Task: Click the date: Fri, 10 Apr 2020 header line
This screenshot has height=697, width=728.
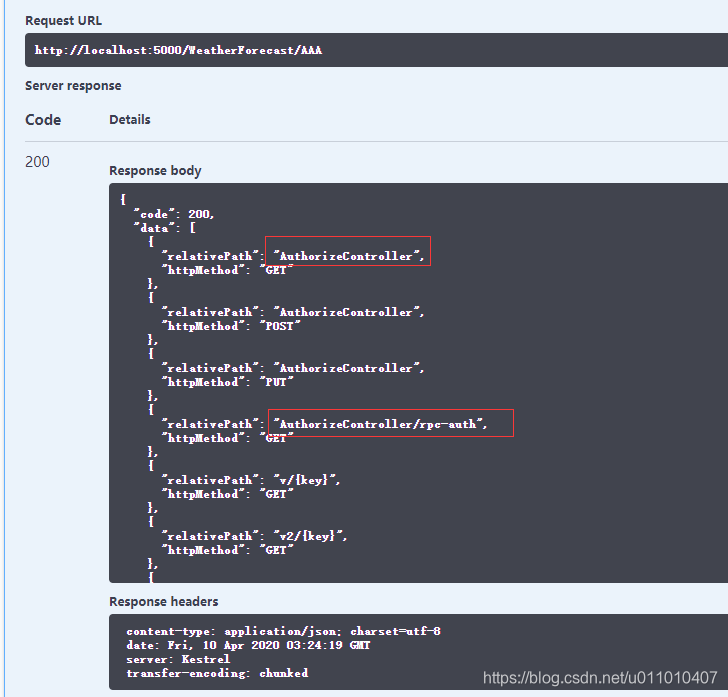Action: pyautogui.click(x=248, y=645)
